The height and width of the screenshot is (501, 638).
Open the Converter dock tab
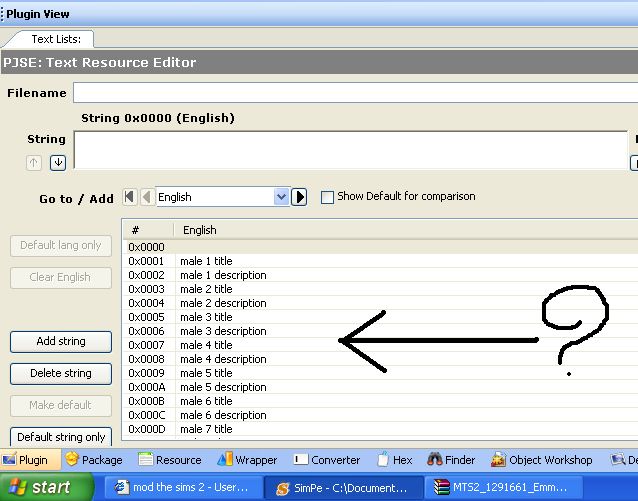coord(326,460)
